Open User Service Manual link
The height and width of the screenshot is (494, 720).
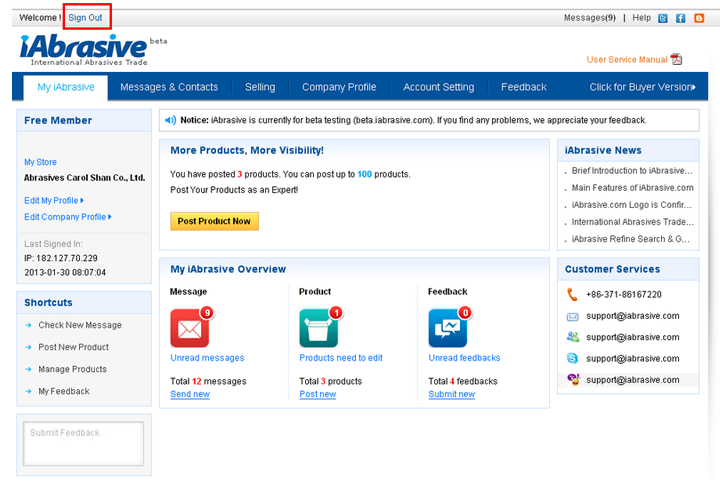pos(627,60)
